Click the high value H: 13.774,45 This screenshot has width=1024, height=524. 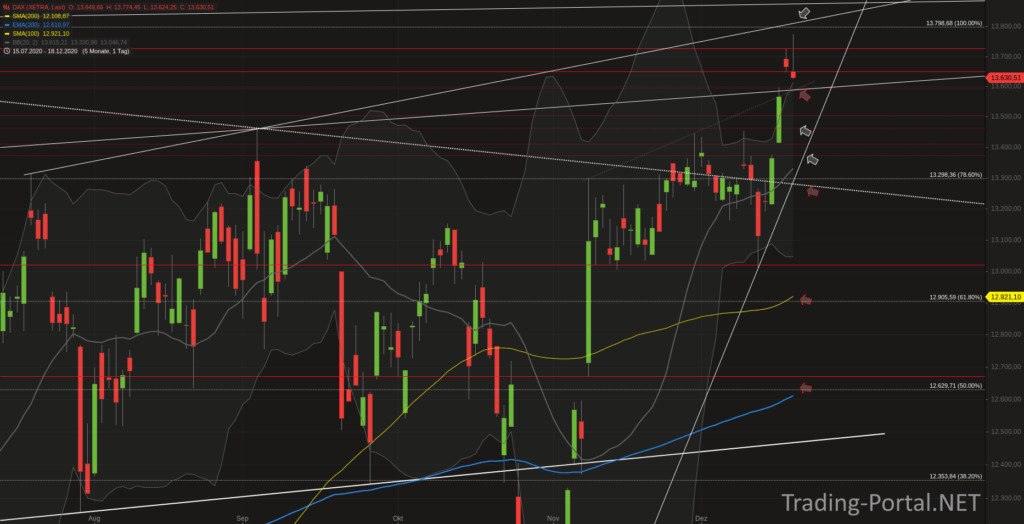tap(123, 7)
